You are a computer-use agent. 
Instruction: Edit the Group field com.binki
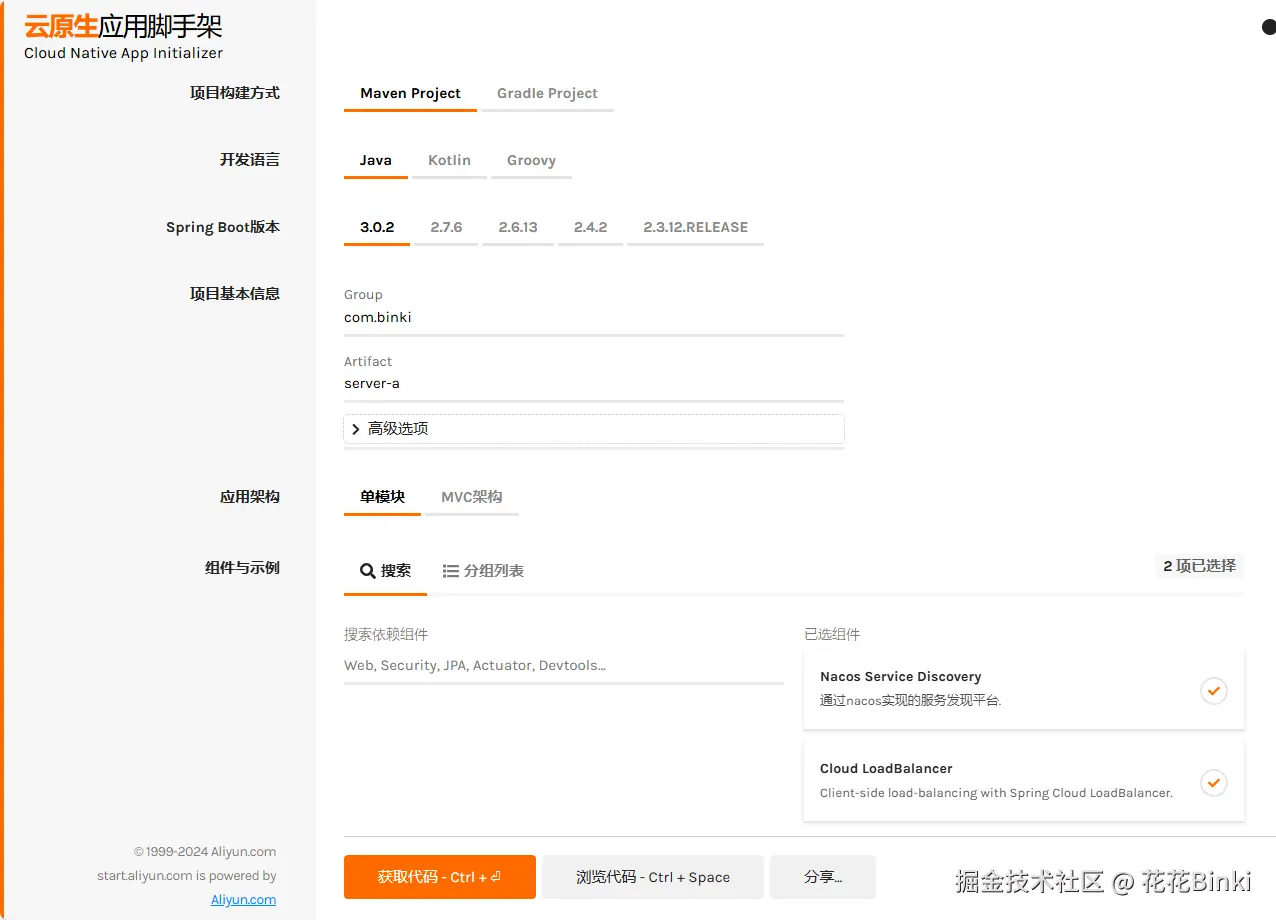tap(594, 318)
